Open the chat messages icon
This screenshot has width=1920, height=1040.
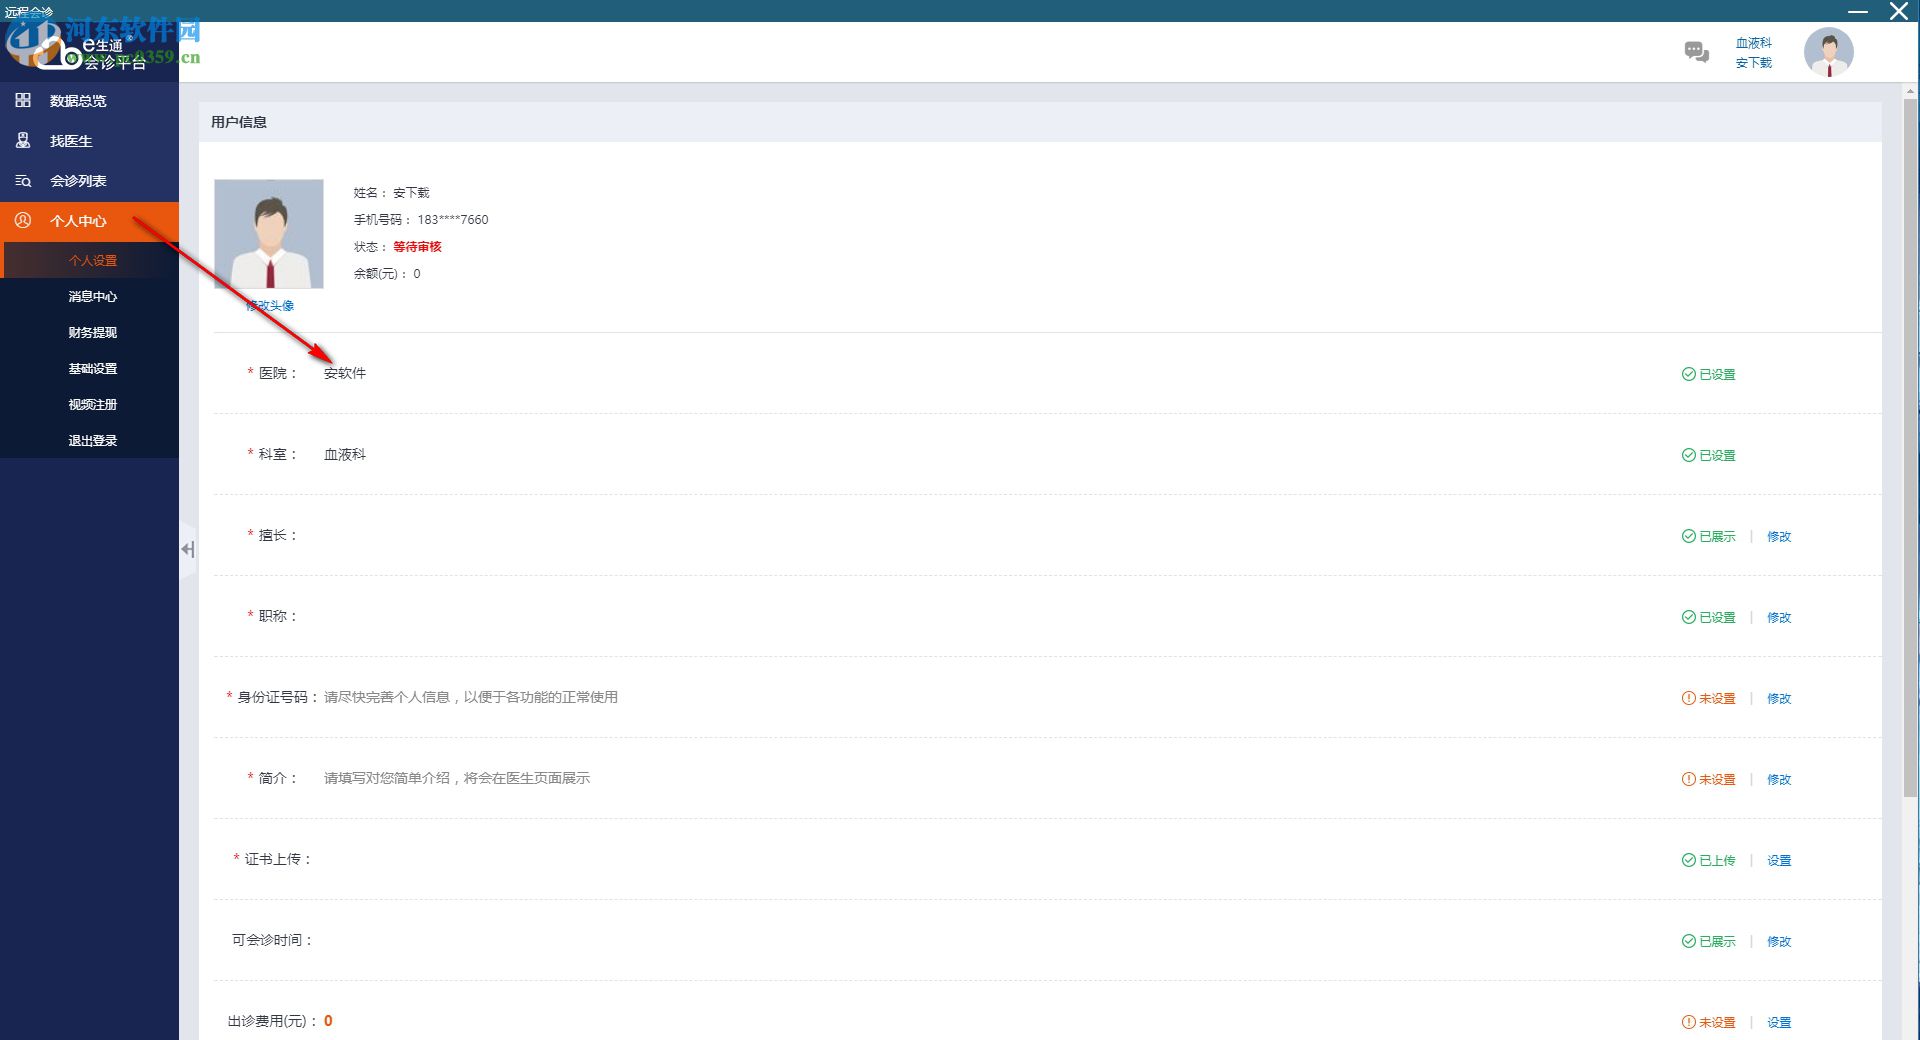point(1696,52)
